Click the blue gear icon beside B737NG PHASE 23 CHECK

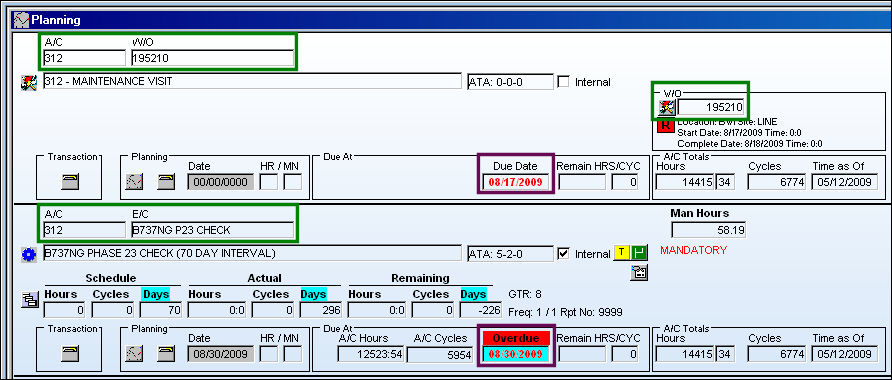tap(28, 254)
